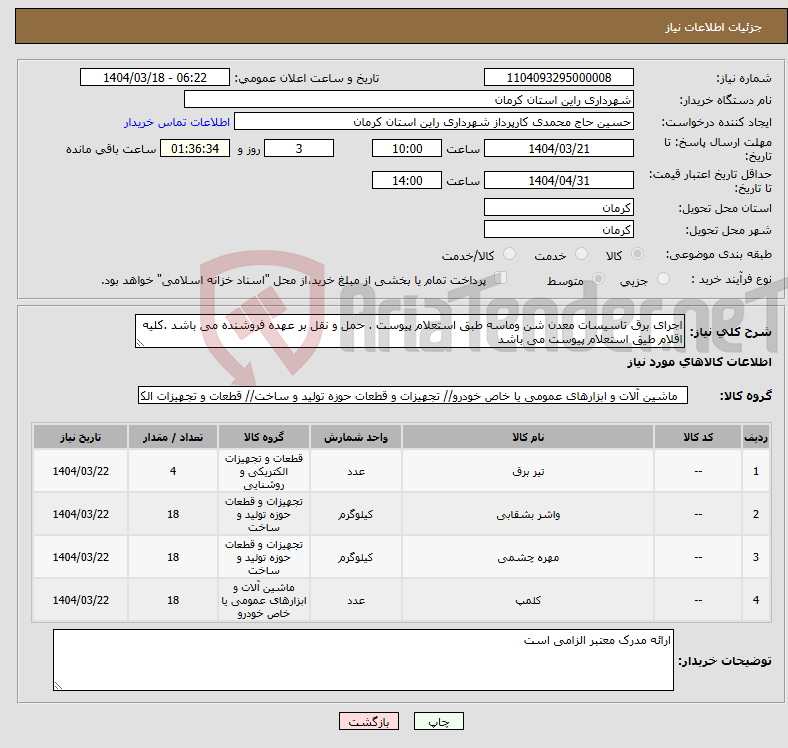Click the announcement date field 1404/03/18 - 06:22

155,78
